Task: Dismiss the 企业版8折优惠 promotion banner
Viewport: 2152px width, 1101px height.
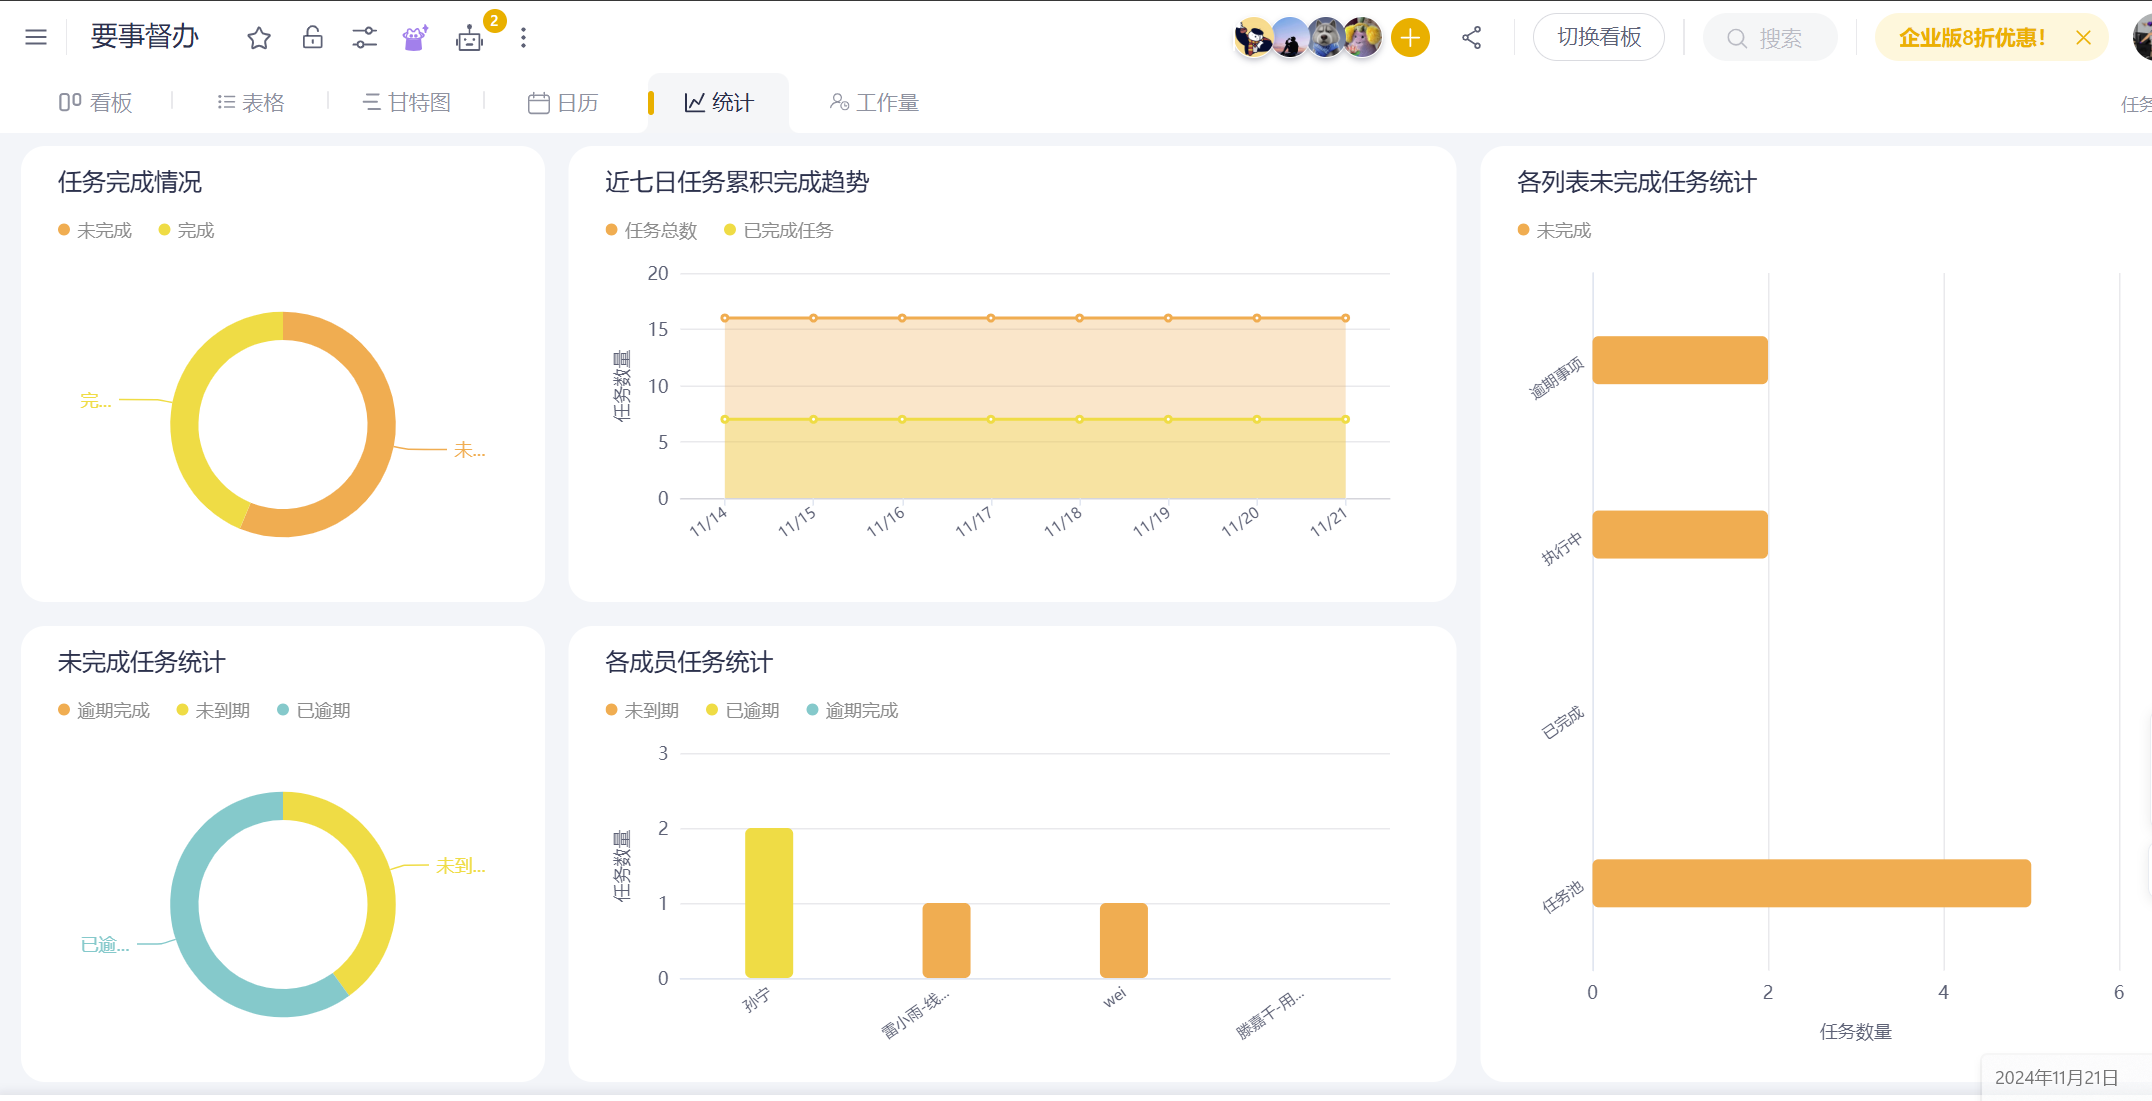Action: [2084, 37]
